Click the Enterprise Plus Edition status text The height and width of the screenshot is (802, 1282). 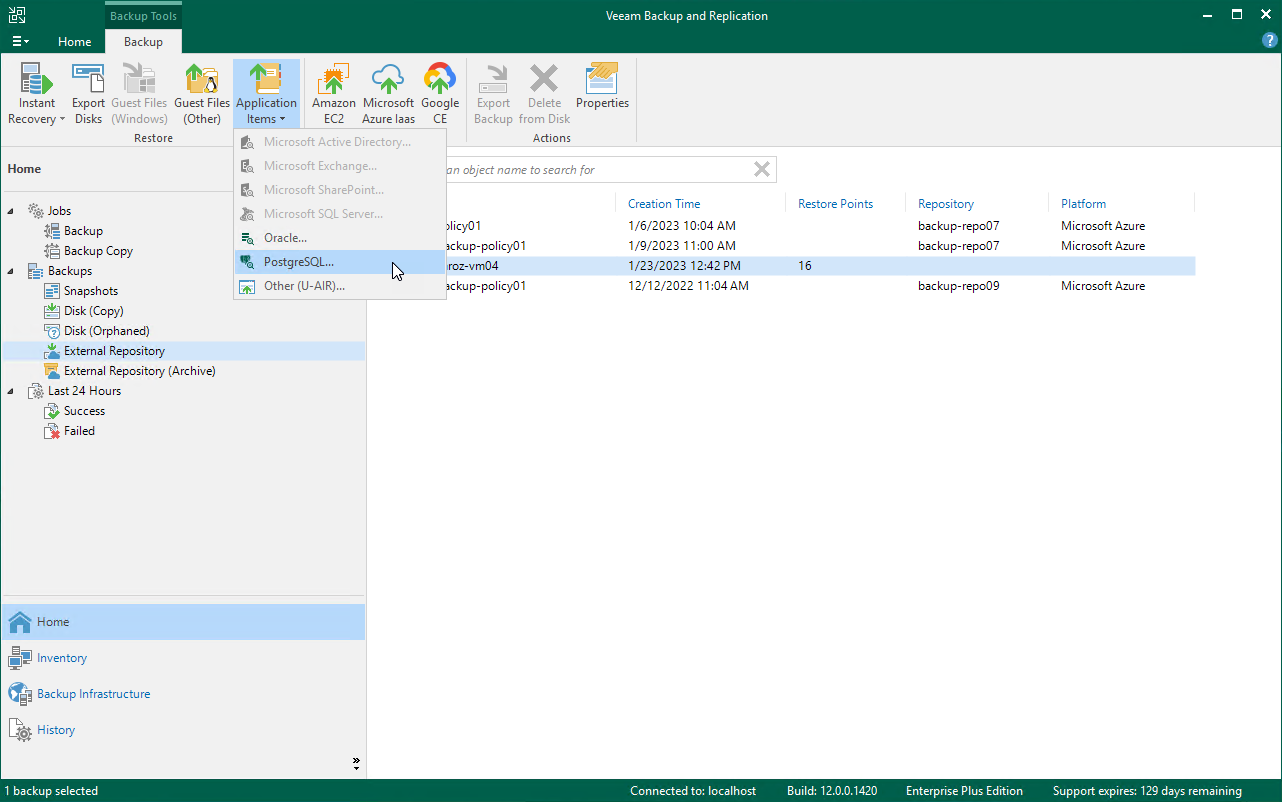click(x=964, y=791)
